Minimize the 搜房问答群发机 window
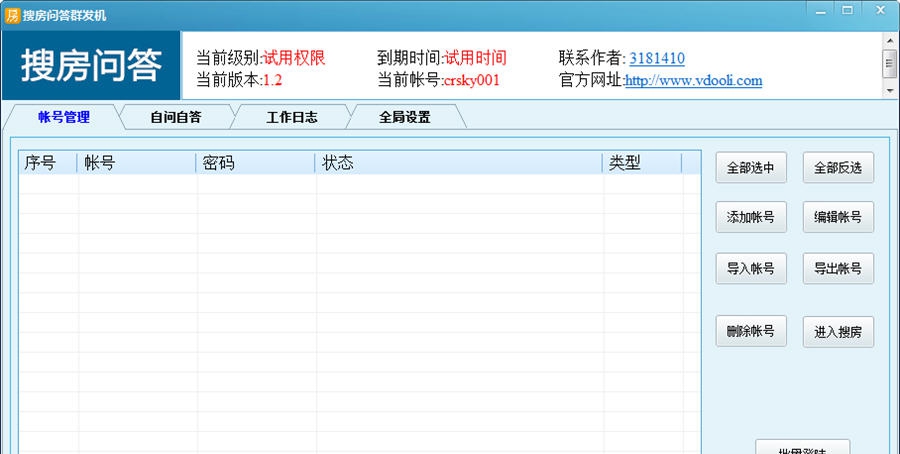This screenshot has width=900, height=454. click(821, 10)
